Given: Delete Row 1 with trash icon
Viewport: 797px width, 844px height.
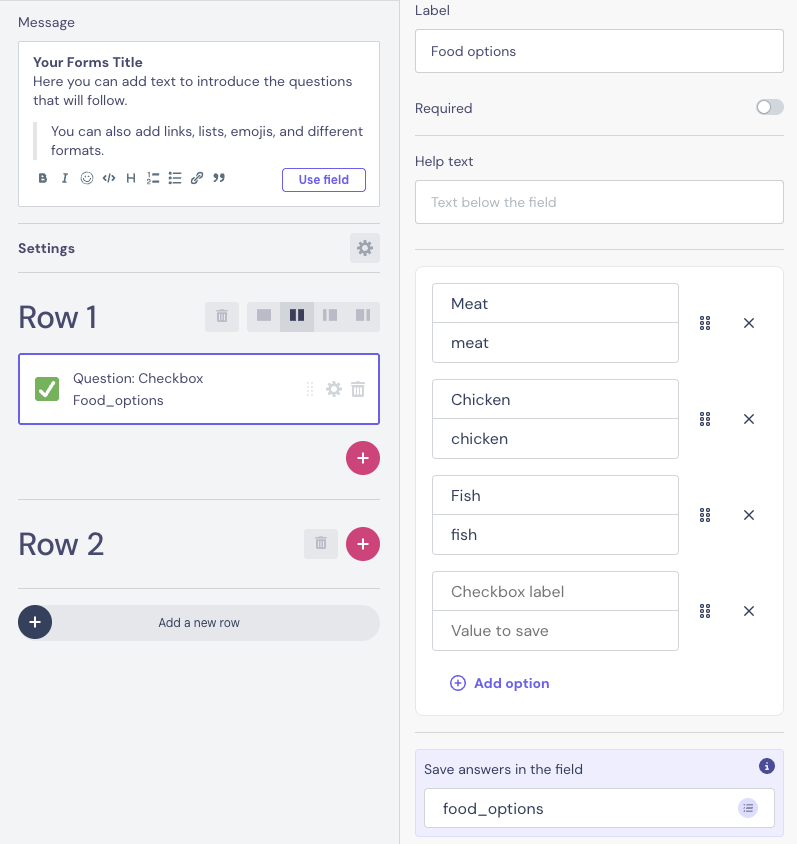Looking at the screenshot, I should (222, 317).
